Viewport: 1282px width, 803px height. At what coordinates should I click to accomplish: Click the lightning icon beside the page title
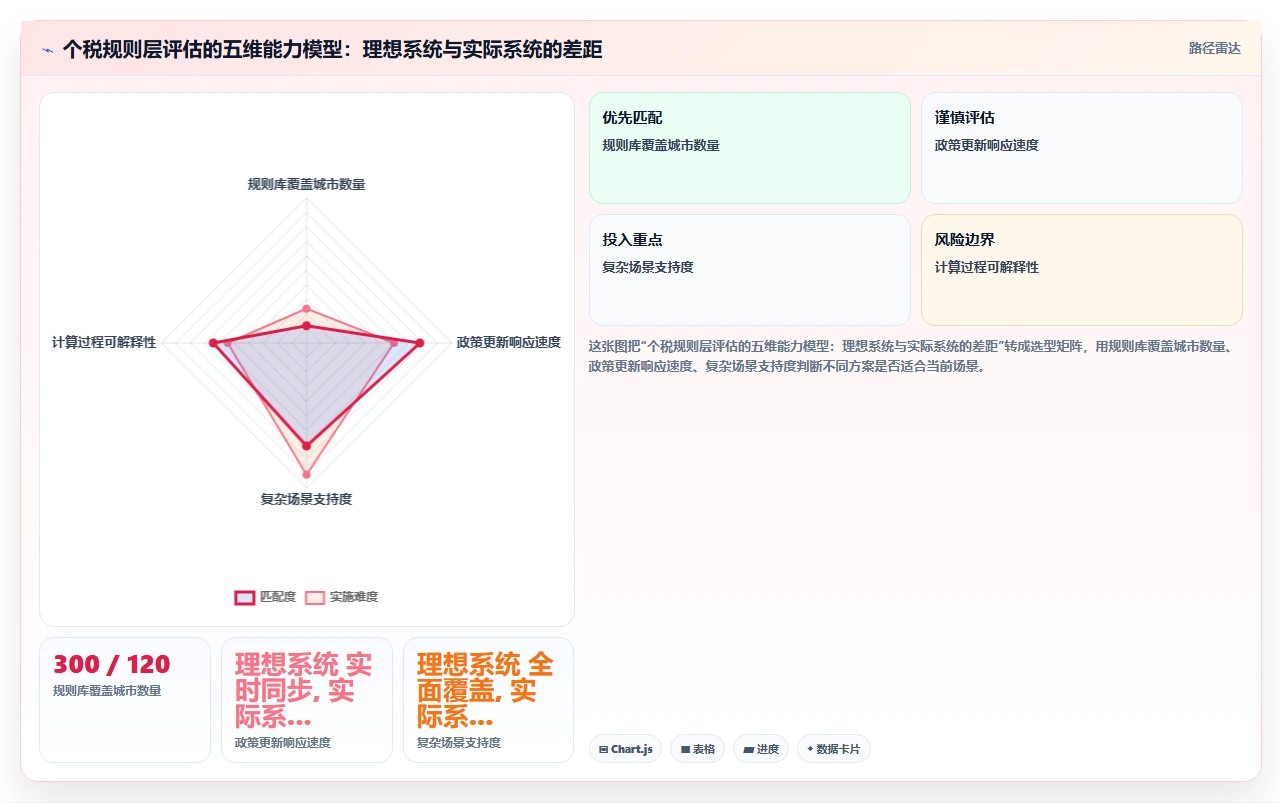click(47, 49)
